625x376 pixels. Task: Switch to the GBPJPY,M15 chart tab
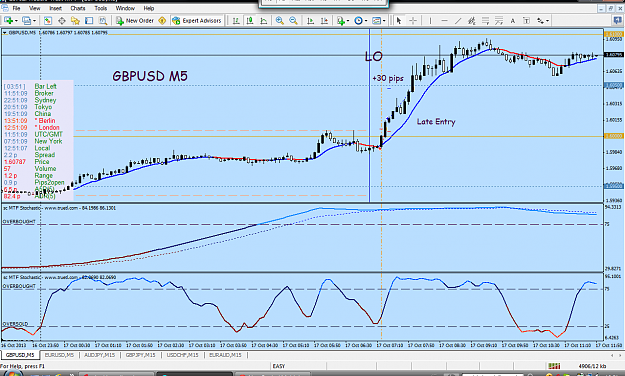(141, 354)
